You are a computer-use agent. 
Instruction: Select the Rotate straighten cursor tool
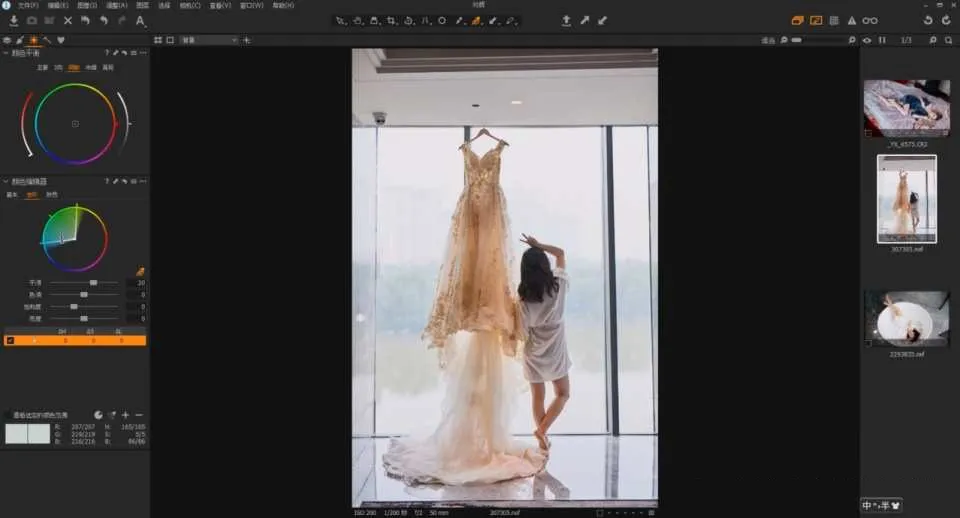pos(409,21)
